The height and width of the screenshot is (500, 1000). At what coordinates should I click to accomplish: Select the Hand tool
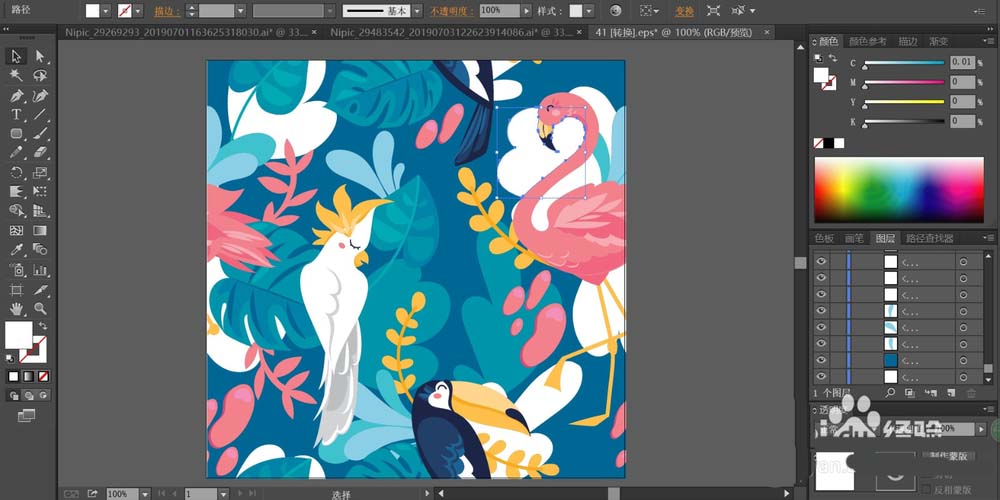tap(17, 309)
